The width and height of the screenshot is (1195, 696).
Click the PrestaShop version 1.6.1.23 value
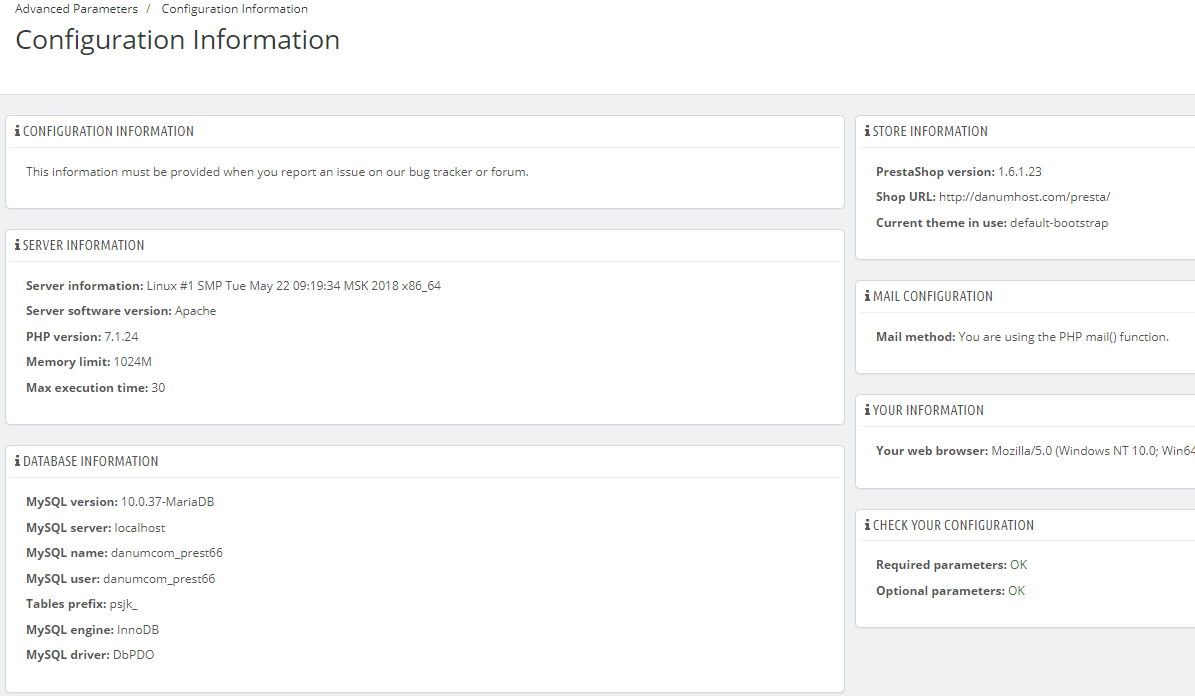click(x=1020, y=172)
